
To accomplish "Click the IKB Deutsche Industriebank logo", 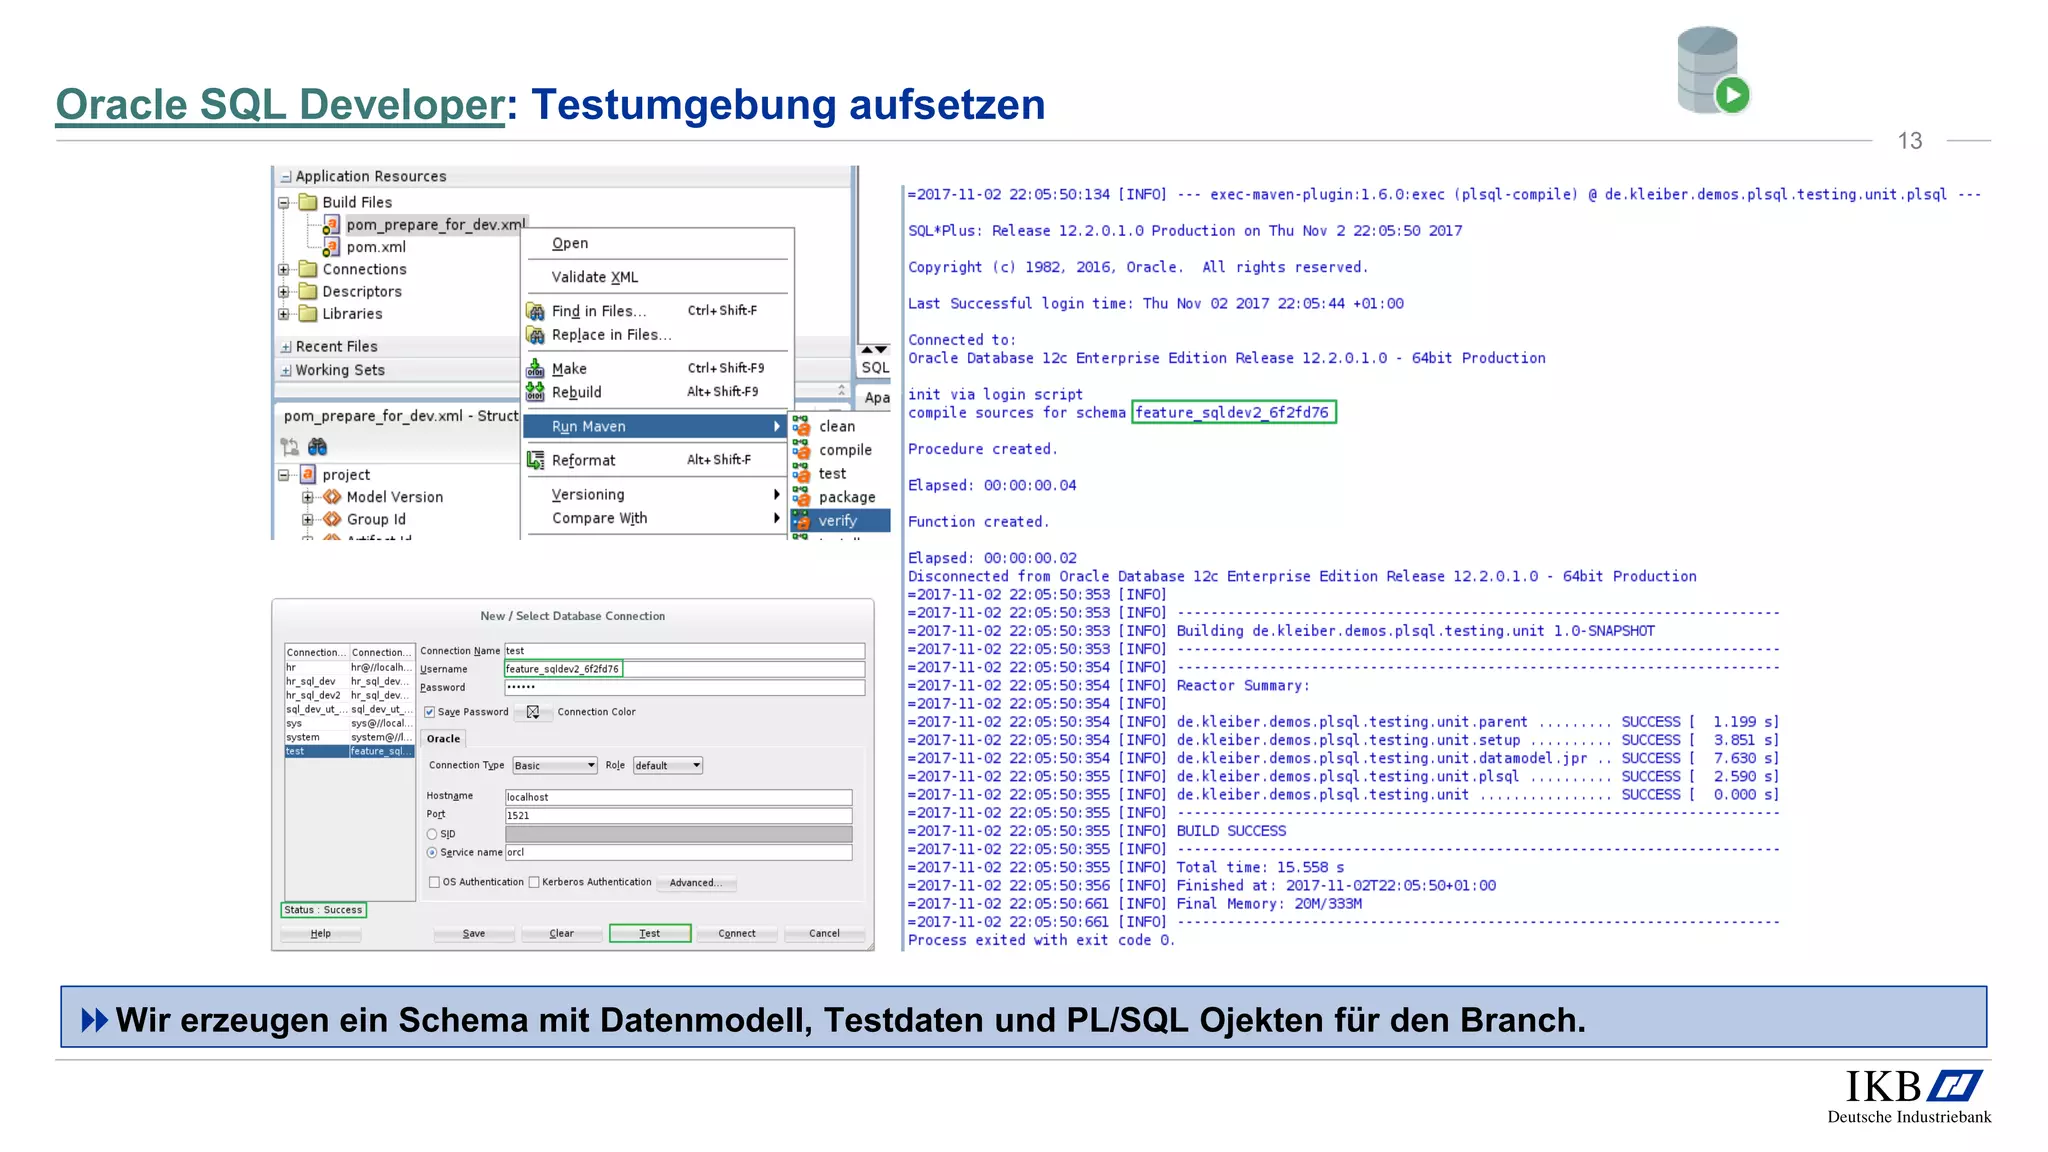I will [x=1910, y=1097].
